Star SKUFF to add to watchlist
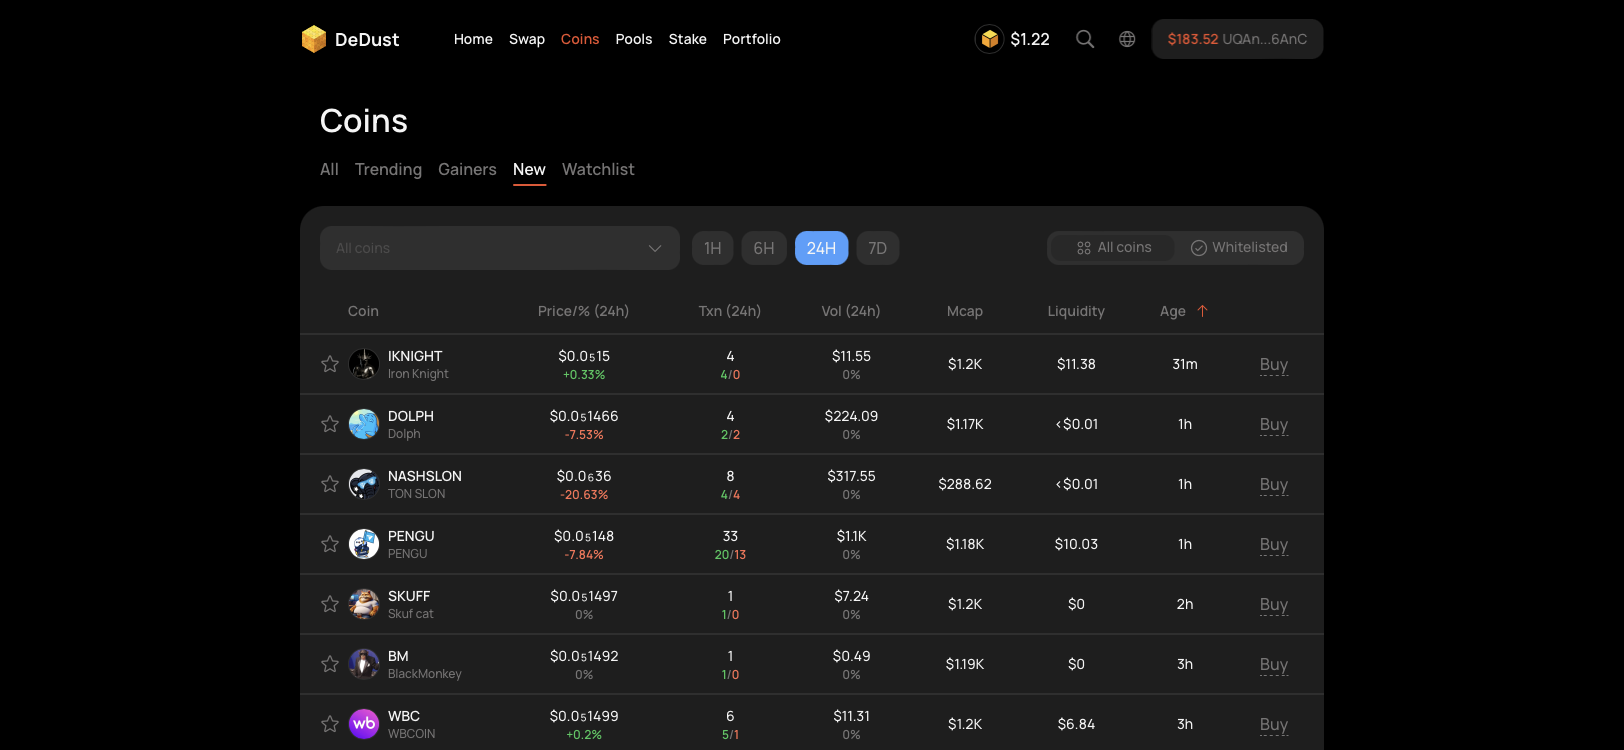 pyautogui.click(x=330, y=604)
